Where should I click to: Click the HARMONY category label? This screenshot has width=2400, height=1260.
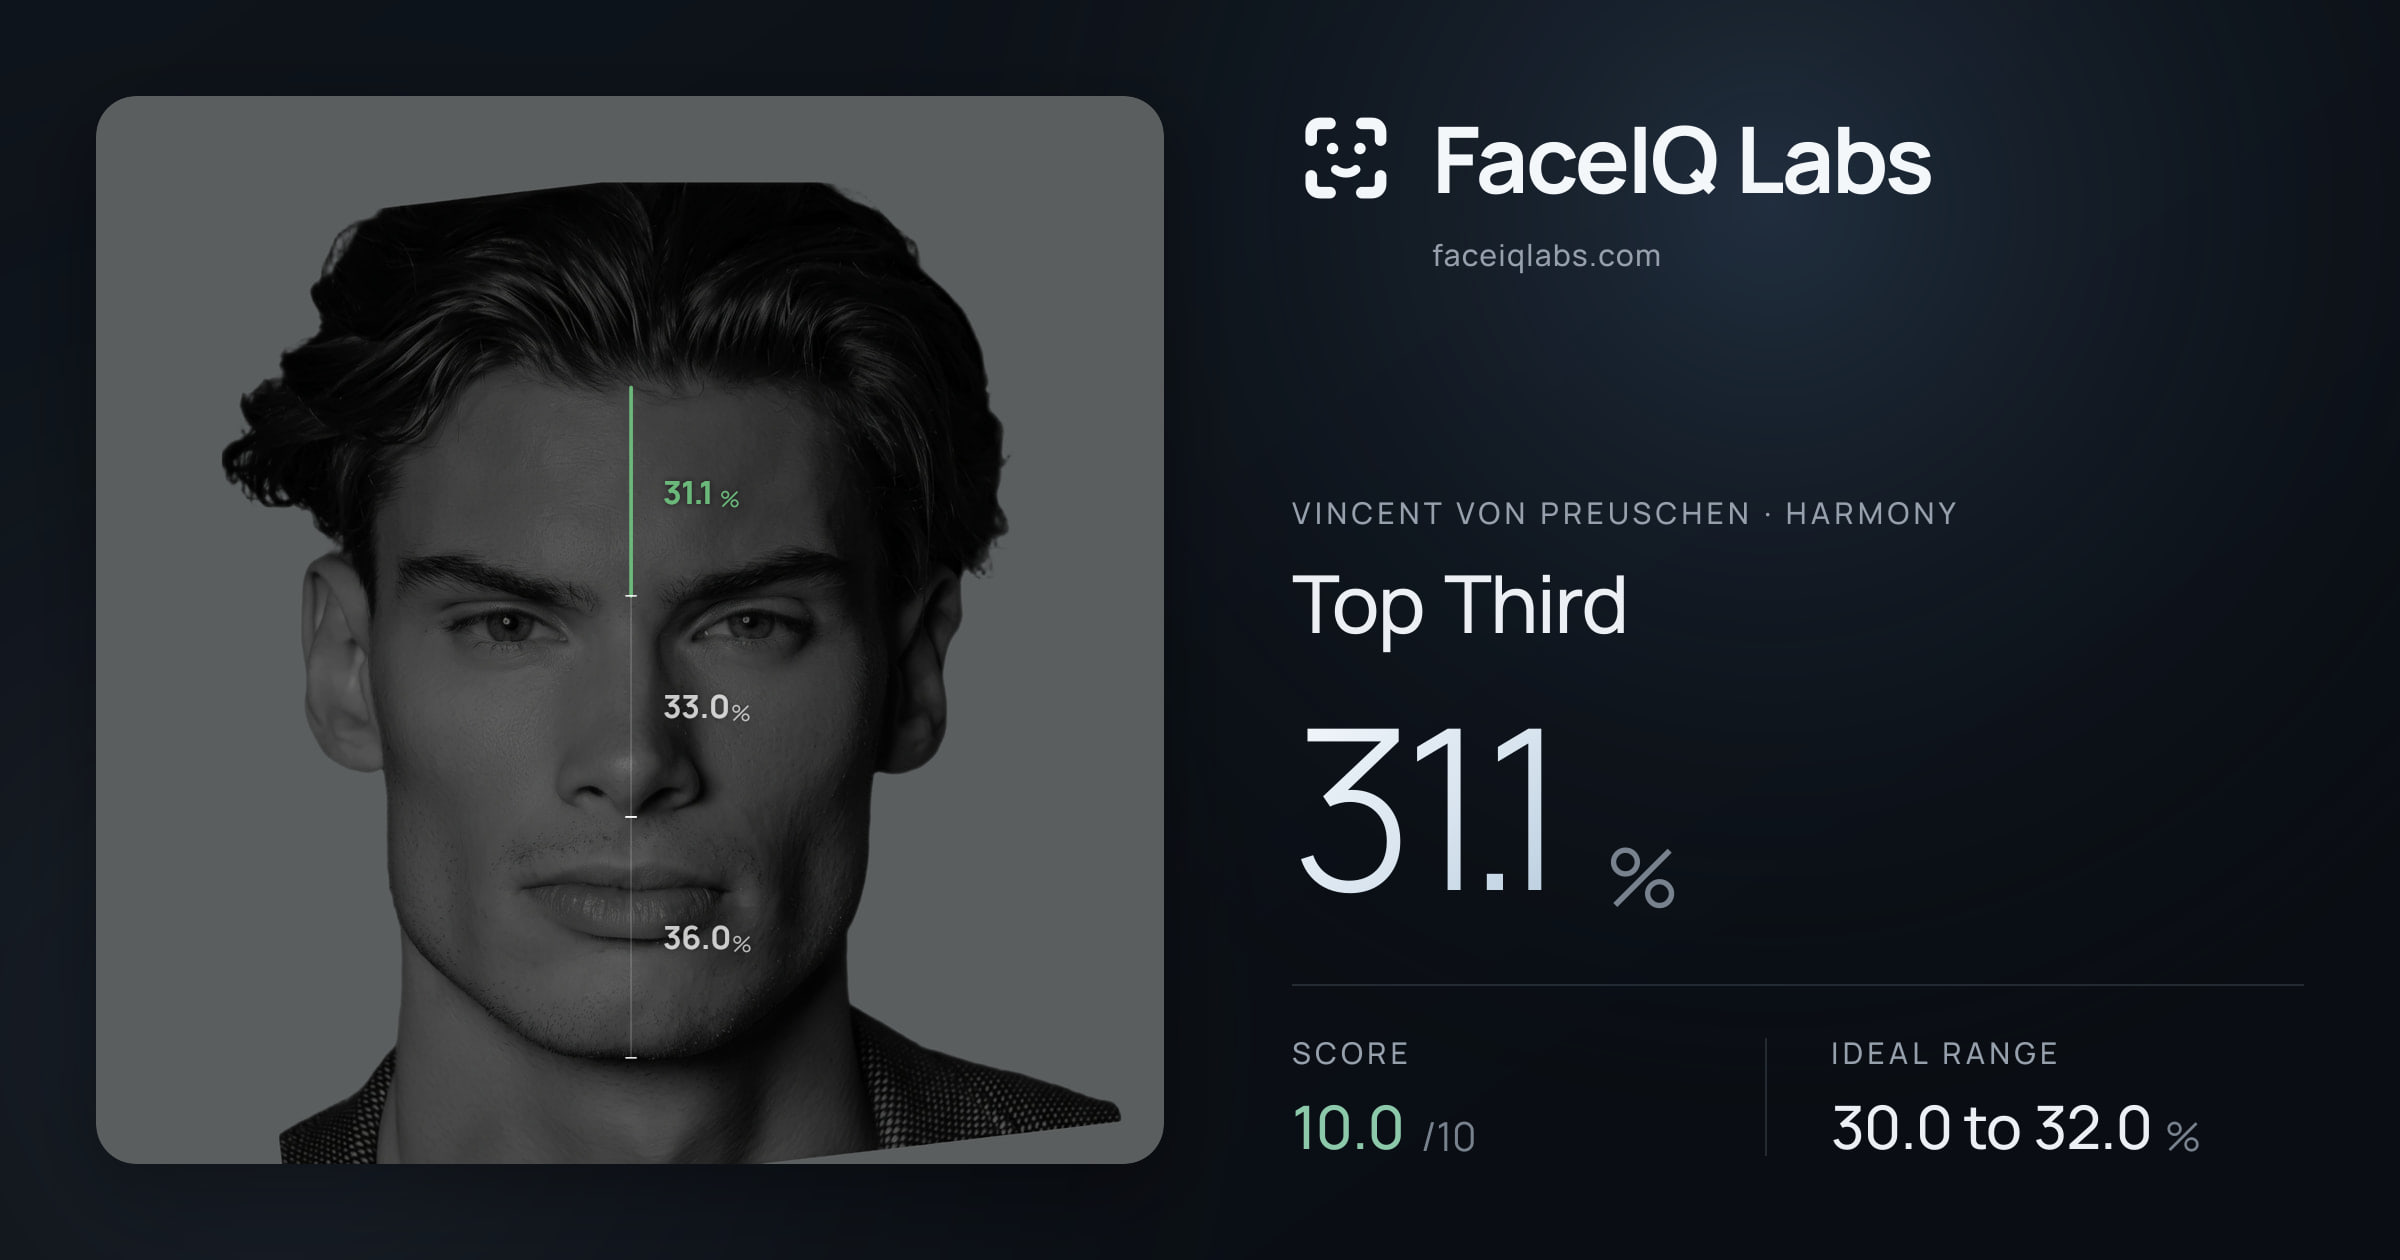click(x=1871, y=514)
